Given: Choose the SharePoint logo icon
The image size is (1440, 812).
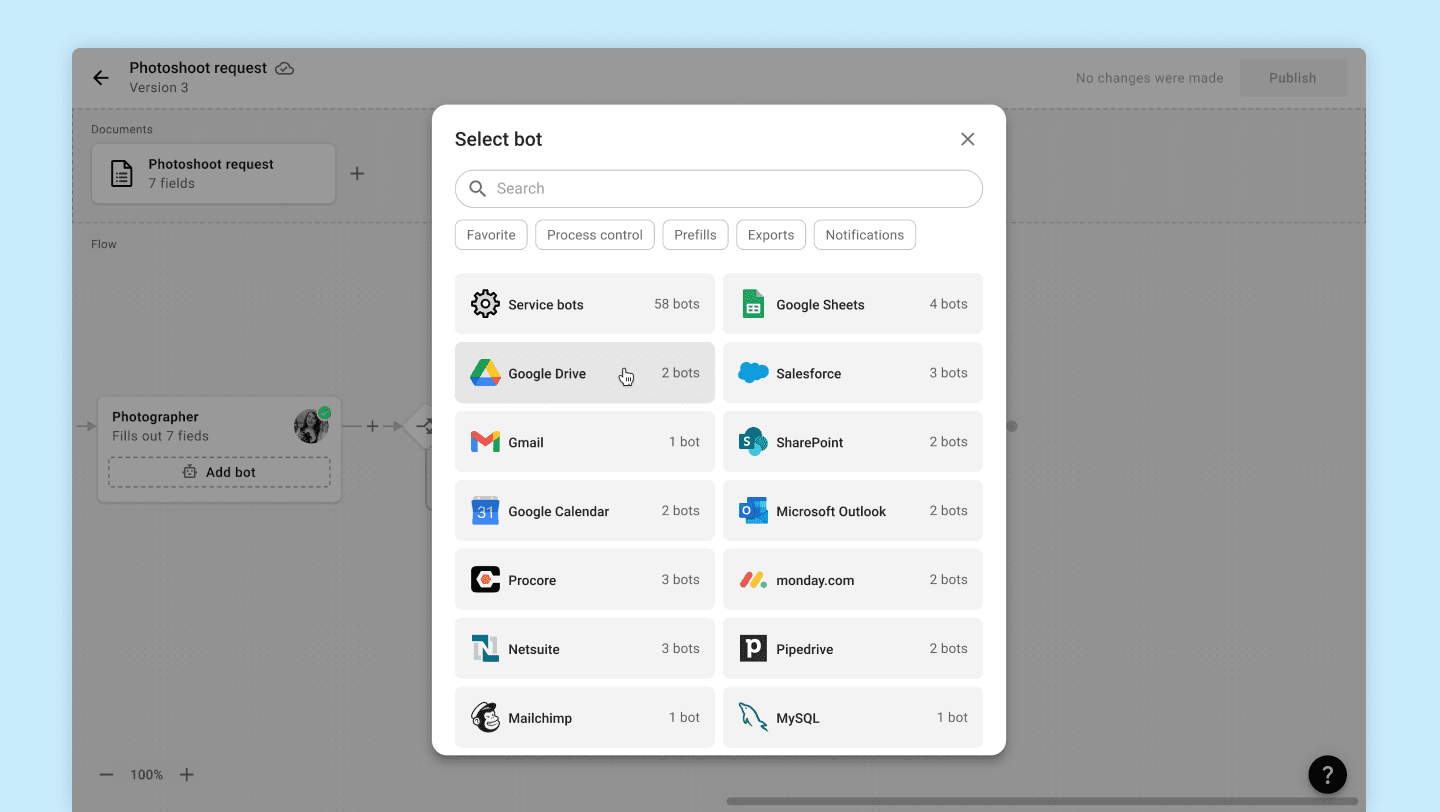Looking at the screenshot, I should (753, 442).
